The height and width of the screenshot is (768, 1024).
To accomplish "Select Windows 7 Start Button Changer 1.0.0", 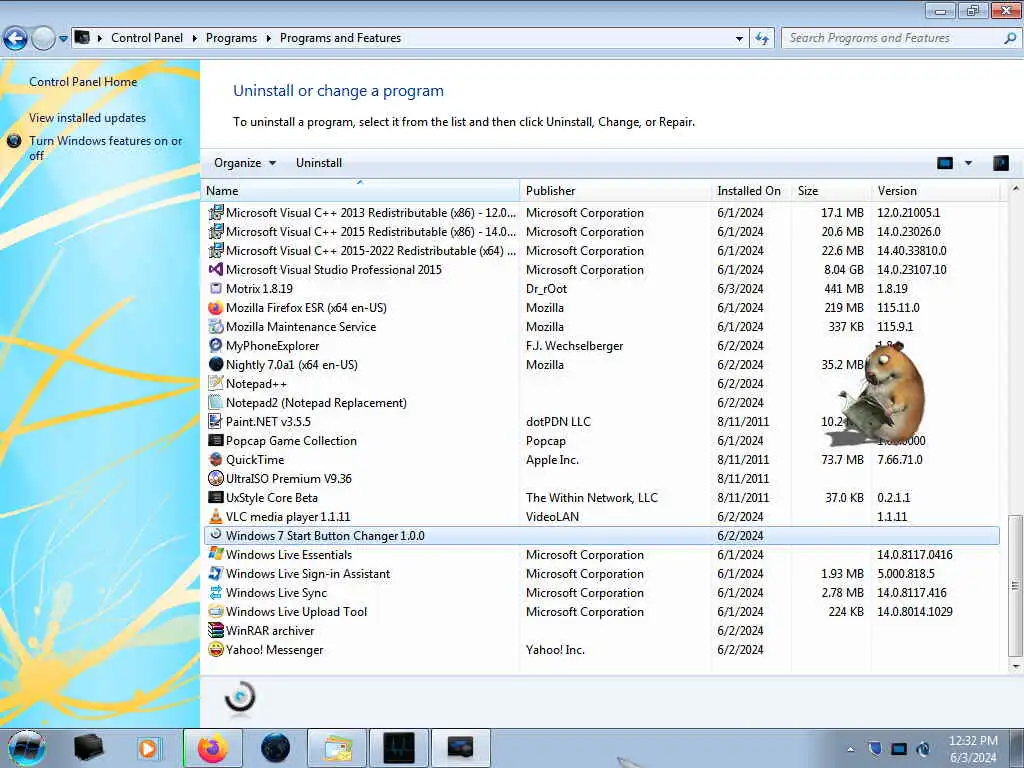I will coord(602,536).
